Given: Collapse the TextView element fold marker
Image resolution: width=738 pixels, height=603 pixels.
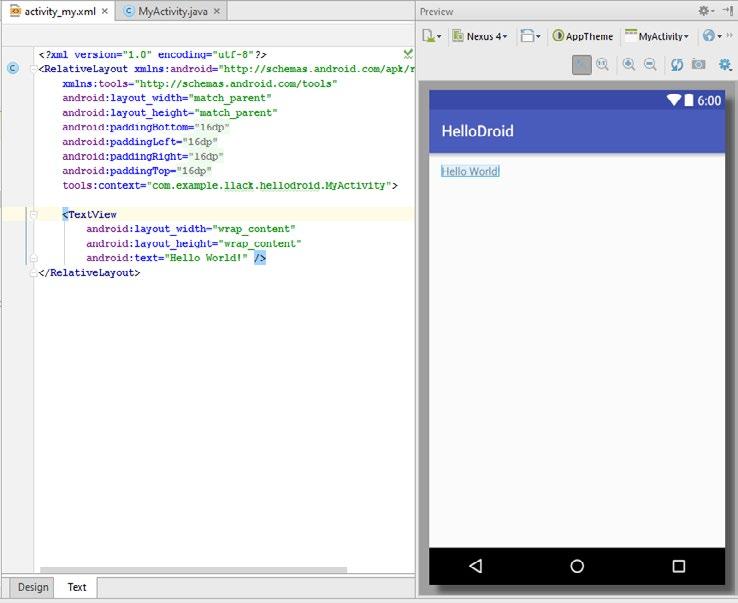Looking at the screenshot, I should tap(32, 214).
